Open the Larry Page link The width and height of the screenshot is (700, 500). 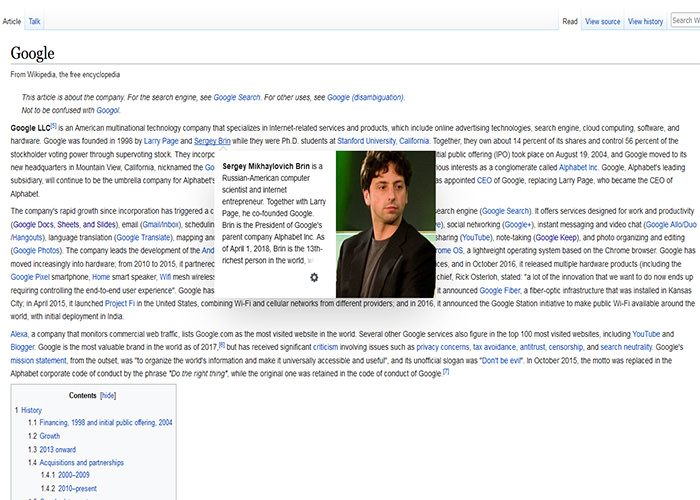pos(161,141)
